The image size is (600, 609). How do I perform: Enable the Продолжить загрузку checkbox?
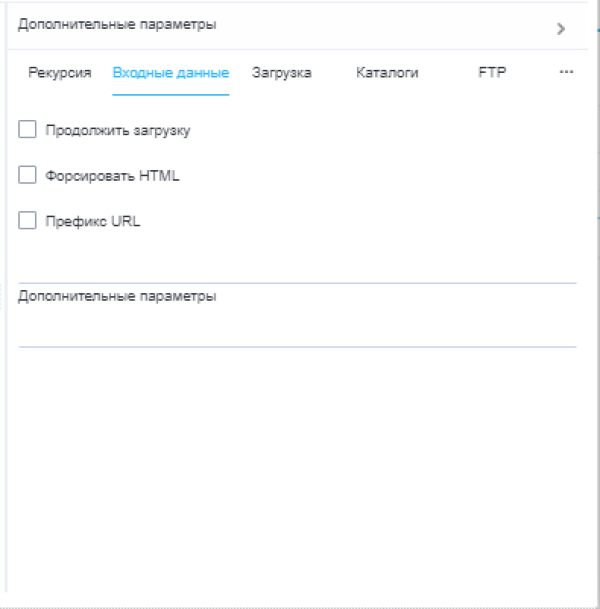pyautogui.click(x=28, y=129)
